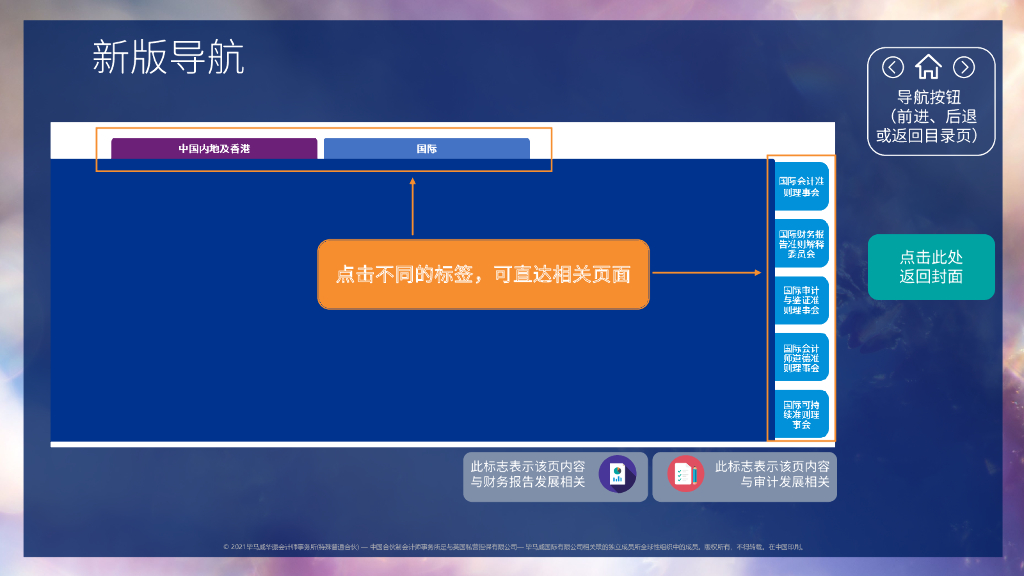
Task: Click the 新版导航 slide title
Action: (x=168, y=57)
